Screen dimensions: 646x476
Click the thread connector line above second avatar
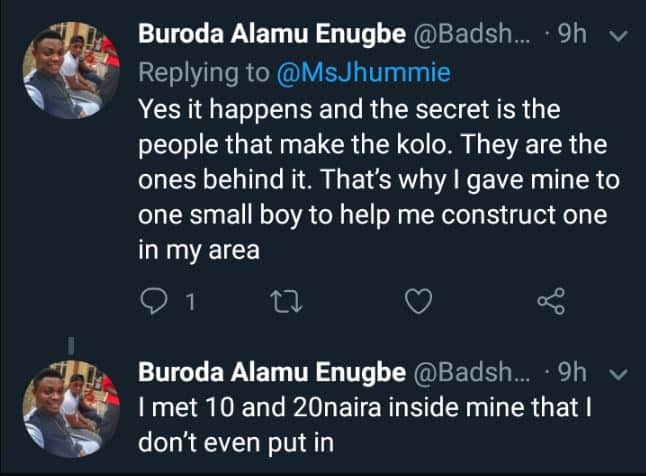(68, 351)
